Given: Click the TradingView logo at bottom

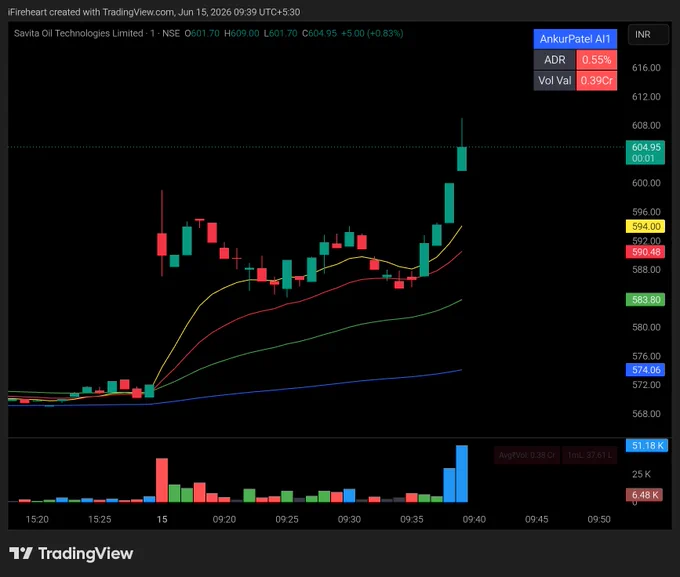Looking at the screenshot, I should coord(71,554).
